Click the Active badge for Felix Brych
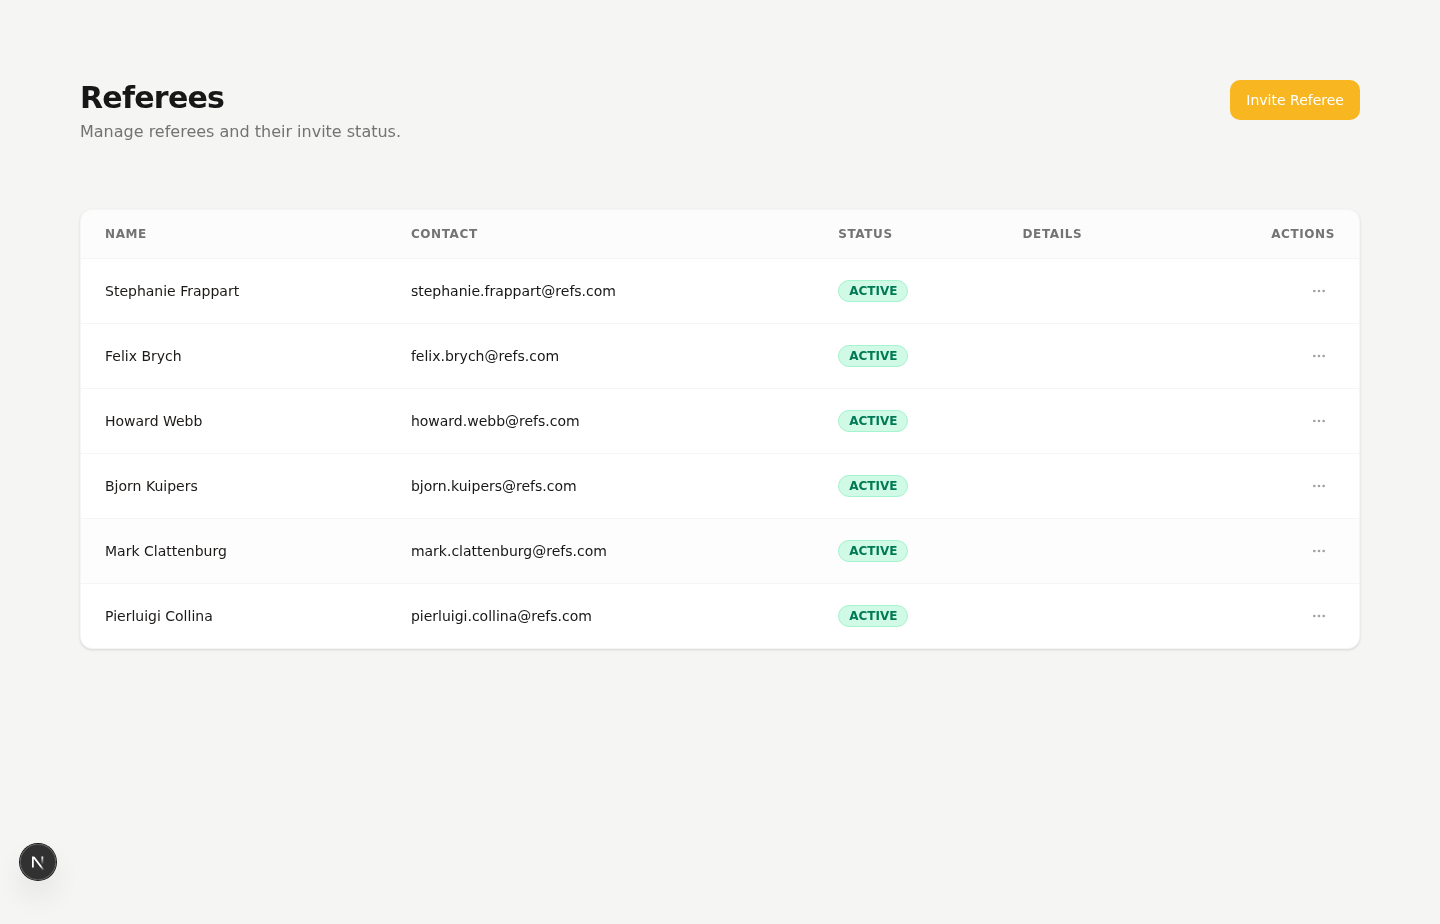The width and height of the screenshot is (1440, 924). pyautogui.click(x=873, y=356)
